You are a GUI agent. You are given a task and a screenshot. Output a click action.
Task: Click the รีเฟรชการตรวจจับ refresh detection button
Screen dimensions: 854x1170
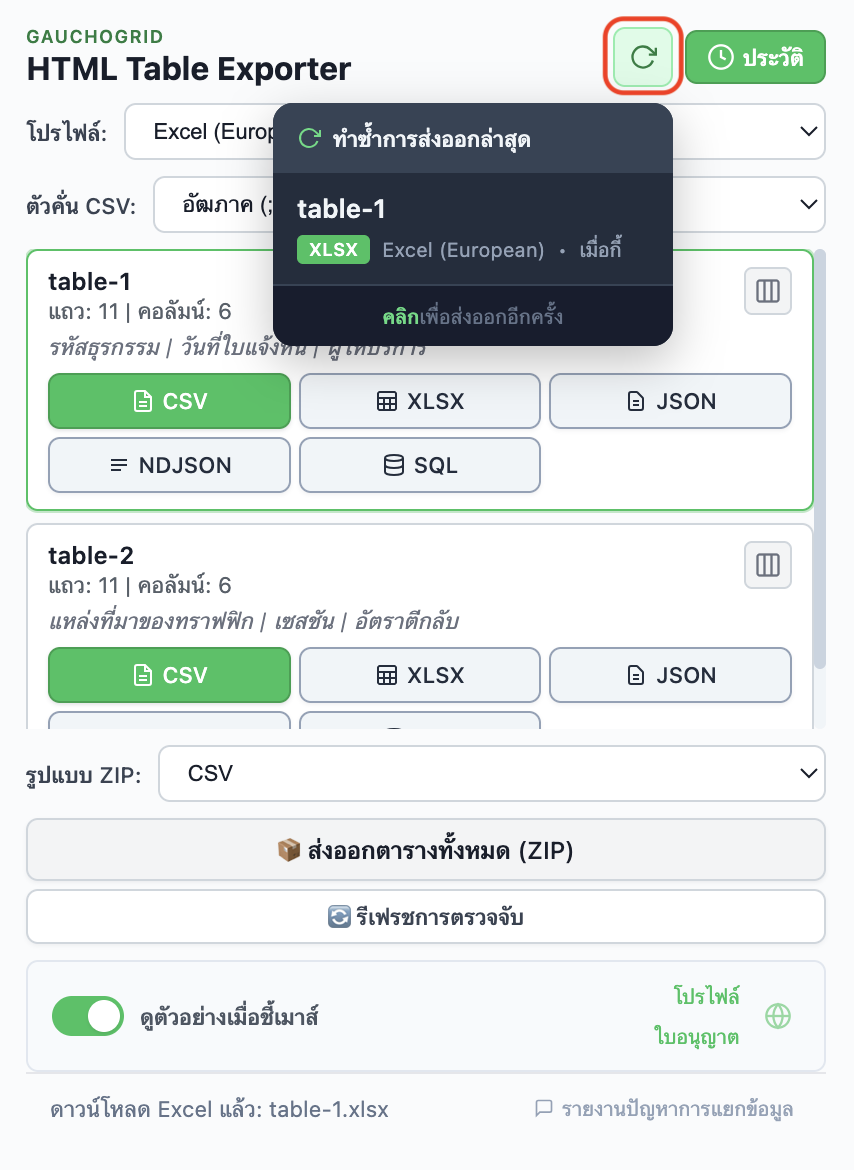427,916
